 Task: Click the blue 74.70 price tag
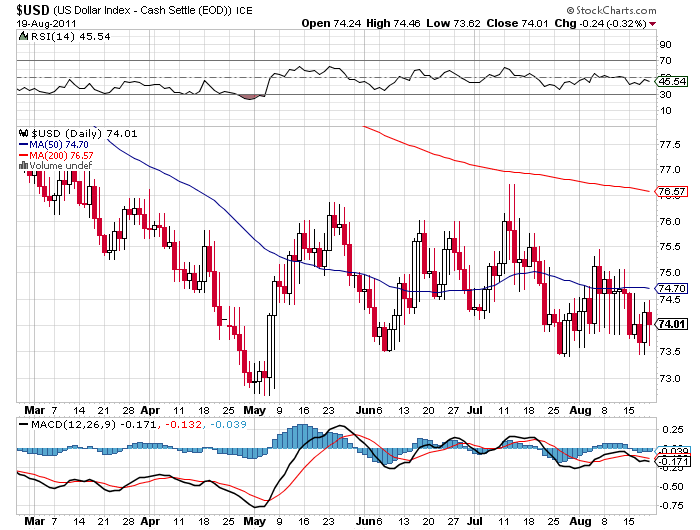point(668,288)
